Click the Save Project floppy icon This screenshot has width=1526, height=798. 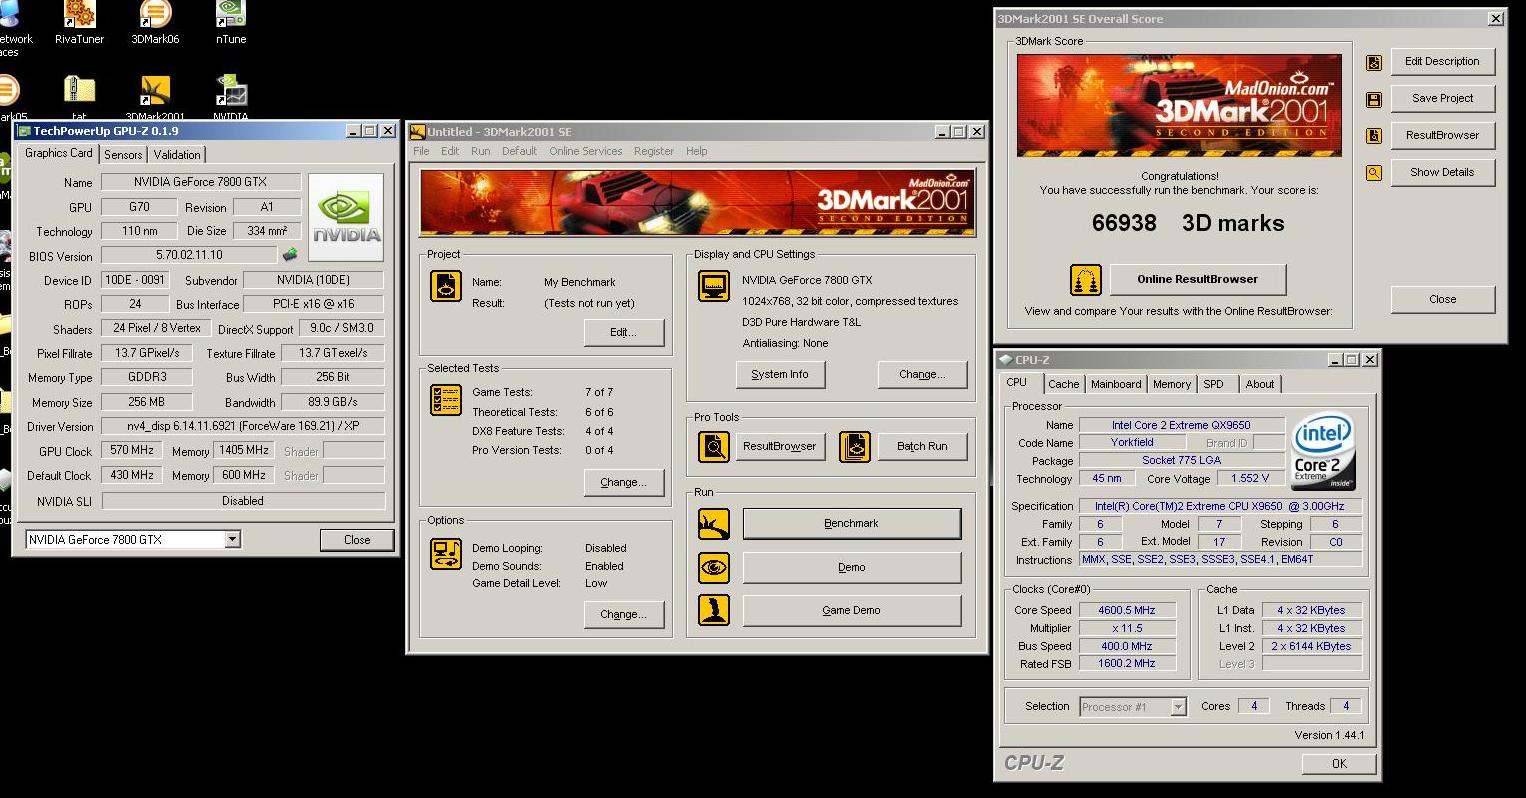1374,100
